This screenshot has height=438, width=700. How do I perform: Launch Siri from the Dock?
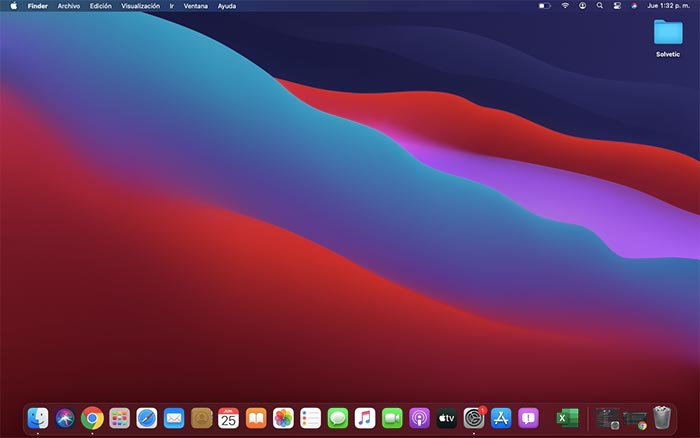pos(65,418)
